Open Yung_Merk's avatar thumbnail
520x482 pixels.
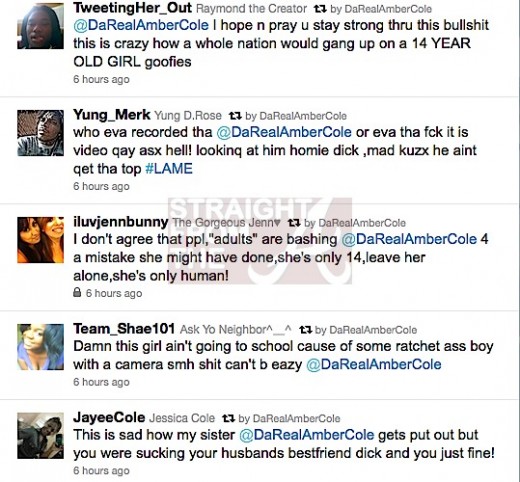(40, 133)
